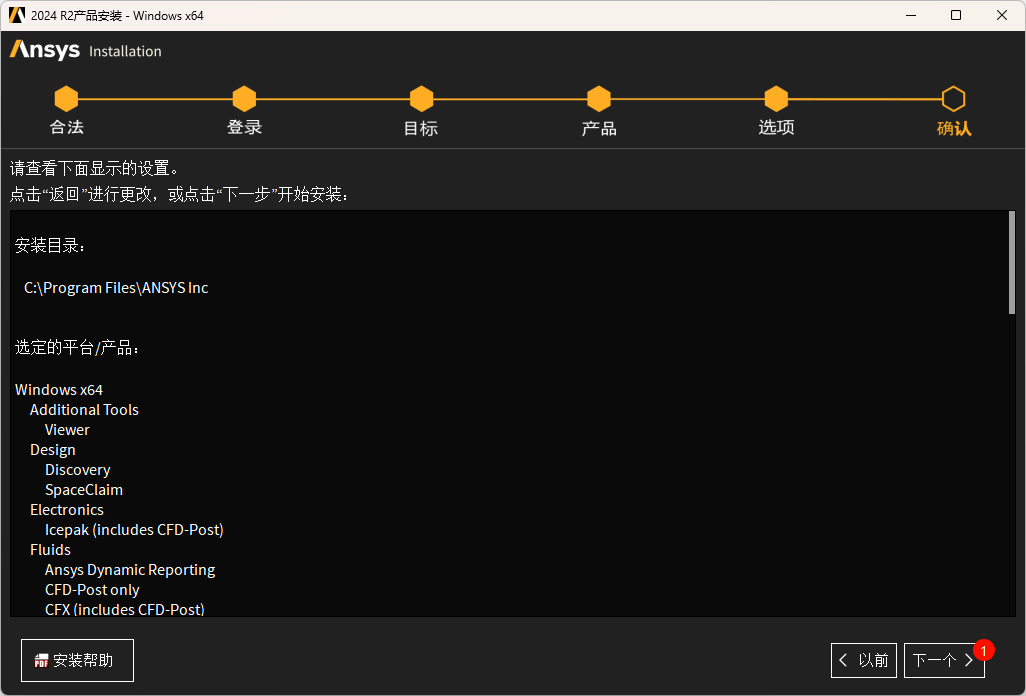Close the installer window
Screen dimensions: 1026x696
(x=1002, y=15)
